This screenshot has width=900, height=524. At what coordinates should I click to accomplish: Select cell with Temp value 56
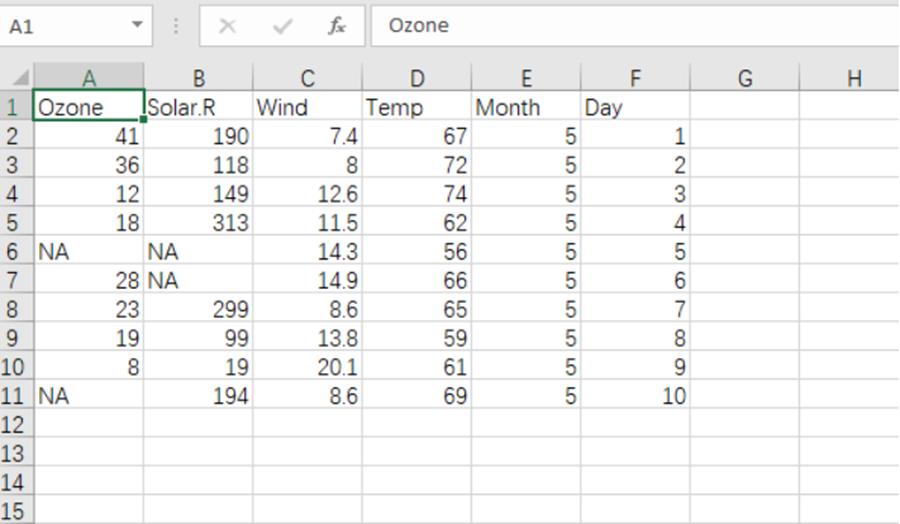(x=417, y=251)
